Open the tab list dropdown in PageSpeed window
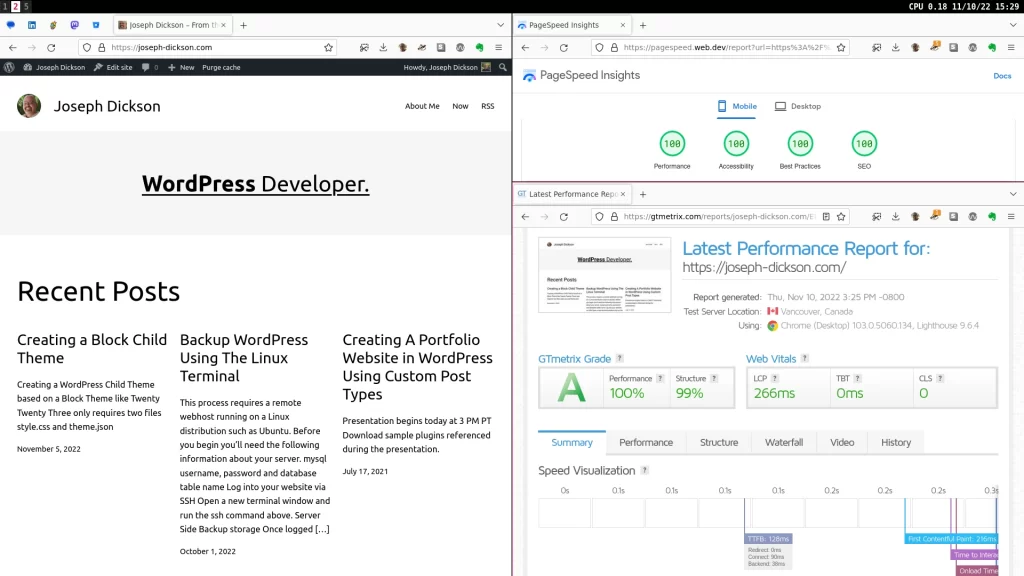1024x576 pixels. point(1012,25)
